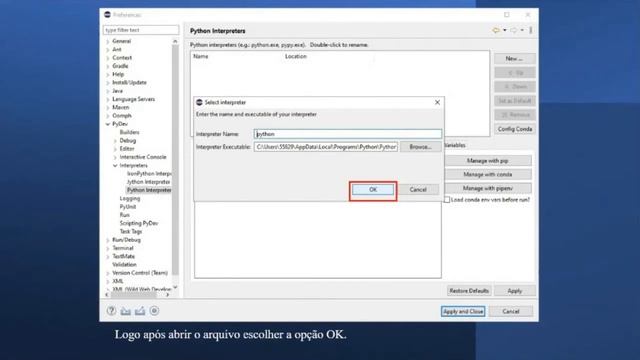Toggle Load conda env vars before run

pyautogui.click(x=447, y=200)
